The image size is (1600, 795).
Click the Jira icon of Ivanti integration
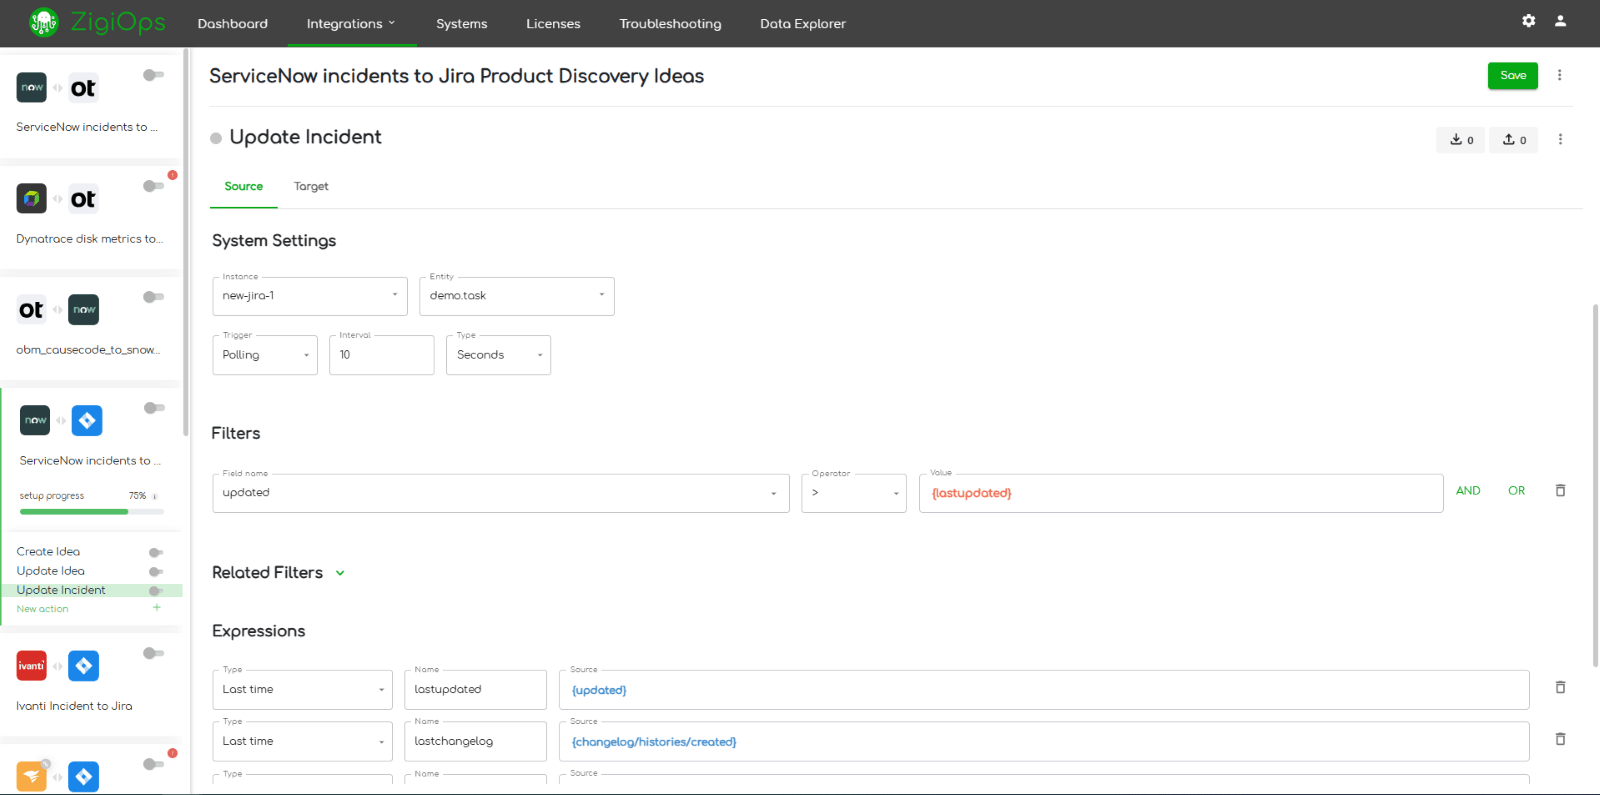tap(84, 666)
